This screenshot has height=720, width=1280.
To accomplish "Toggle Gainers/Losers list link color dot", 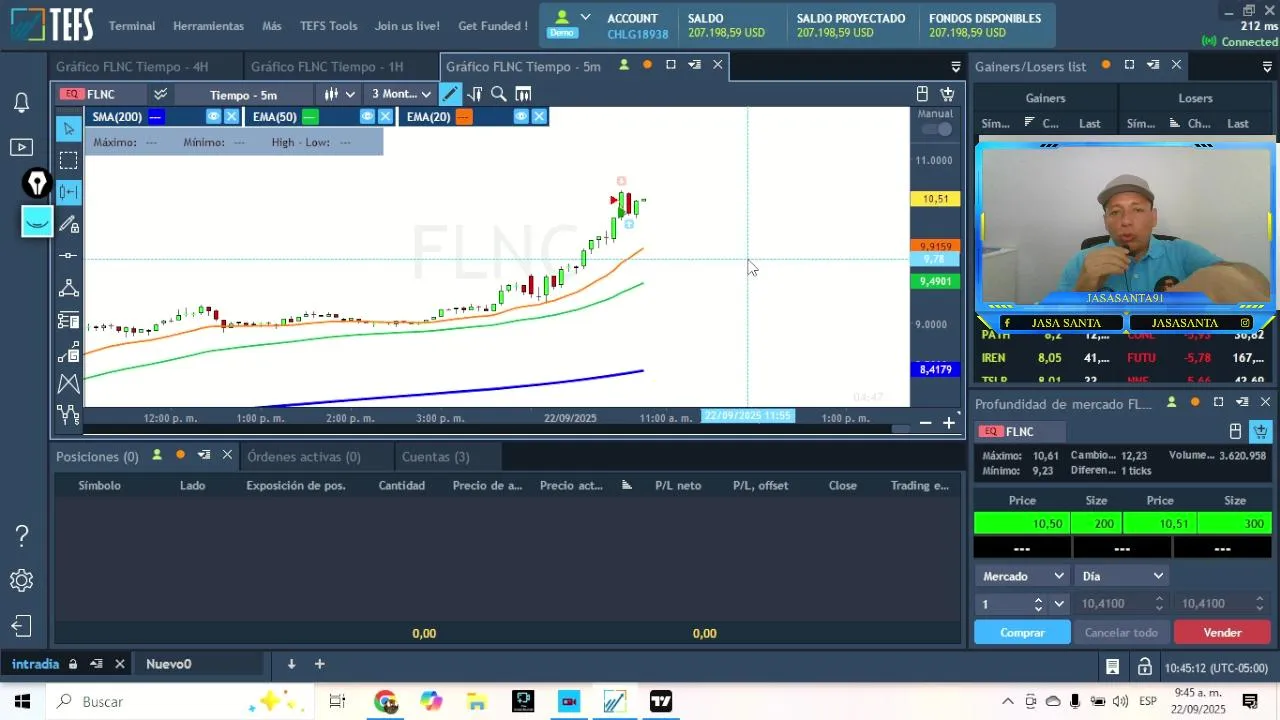I will tap(1106, 65).
